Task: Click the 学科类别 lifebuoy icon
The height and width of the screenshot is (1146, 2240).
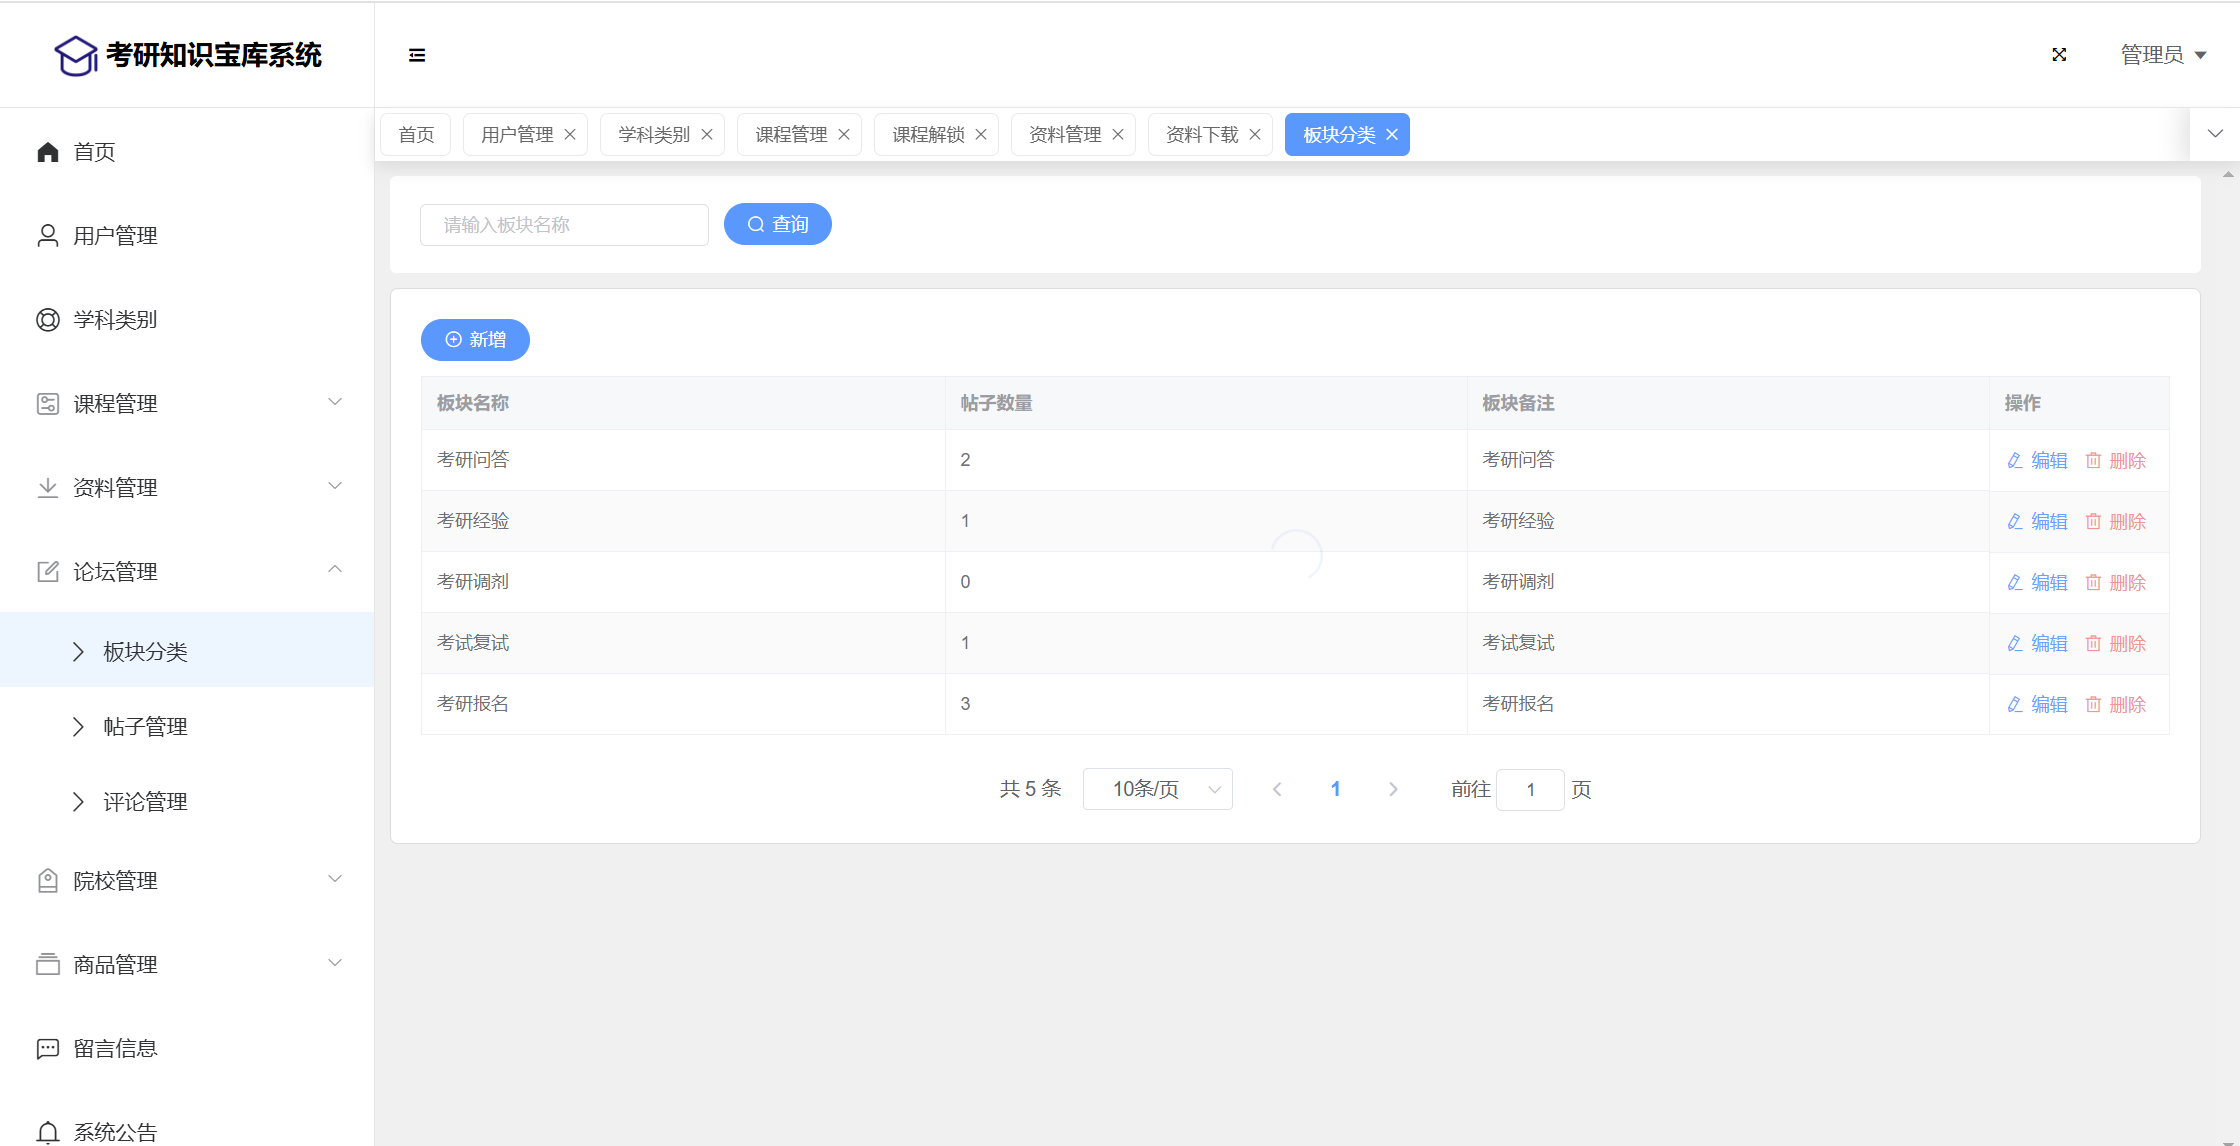Action: [x=47, y=320]
